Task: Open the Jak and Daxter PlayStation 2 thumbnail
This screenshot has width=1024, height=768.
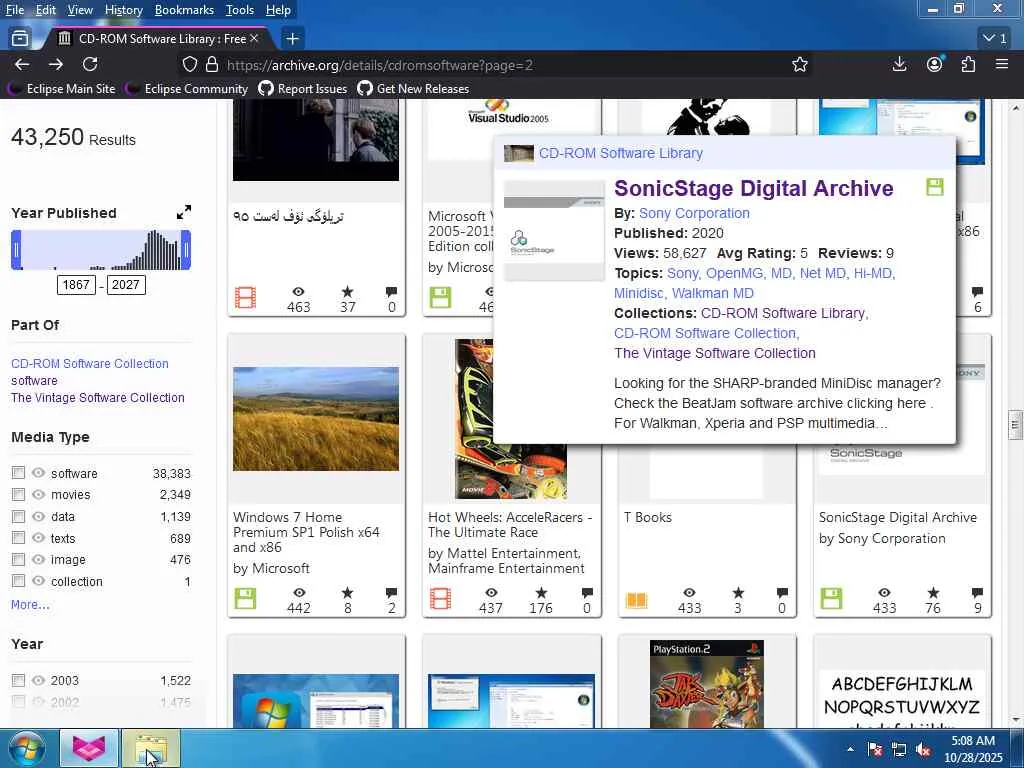Action: pos(707,684)
